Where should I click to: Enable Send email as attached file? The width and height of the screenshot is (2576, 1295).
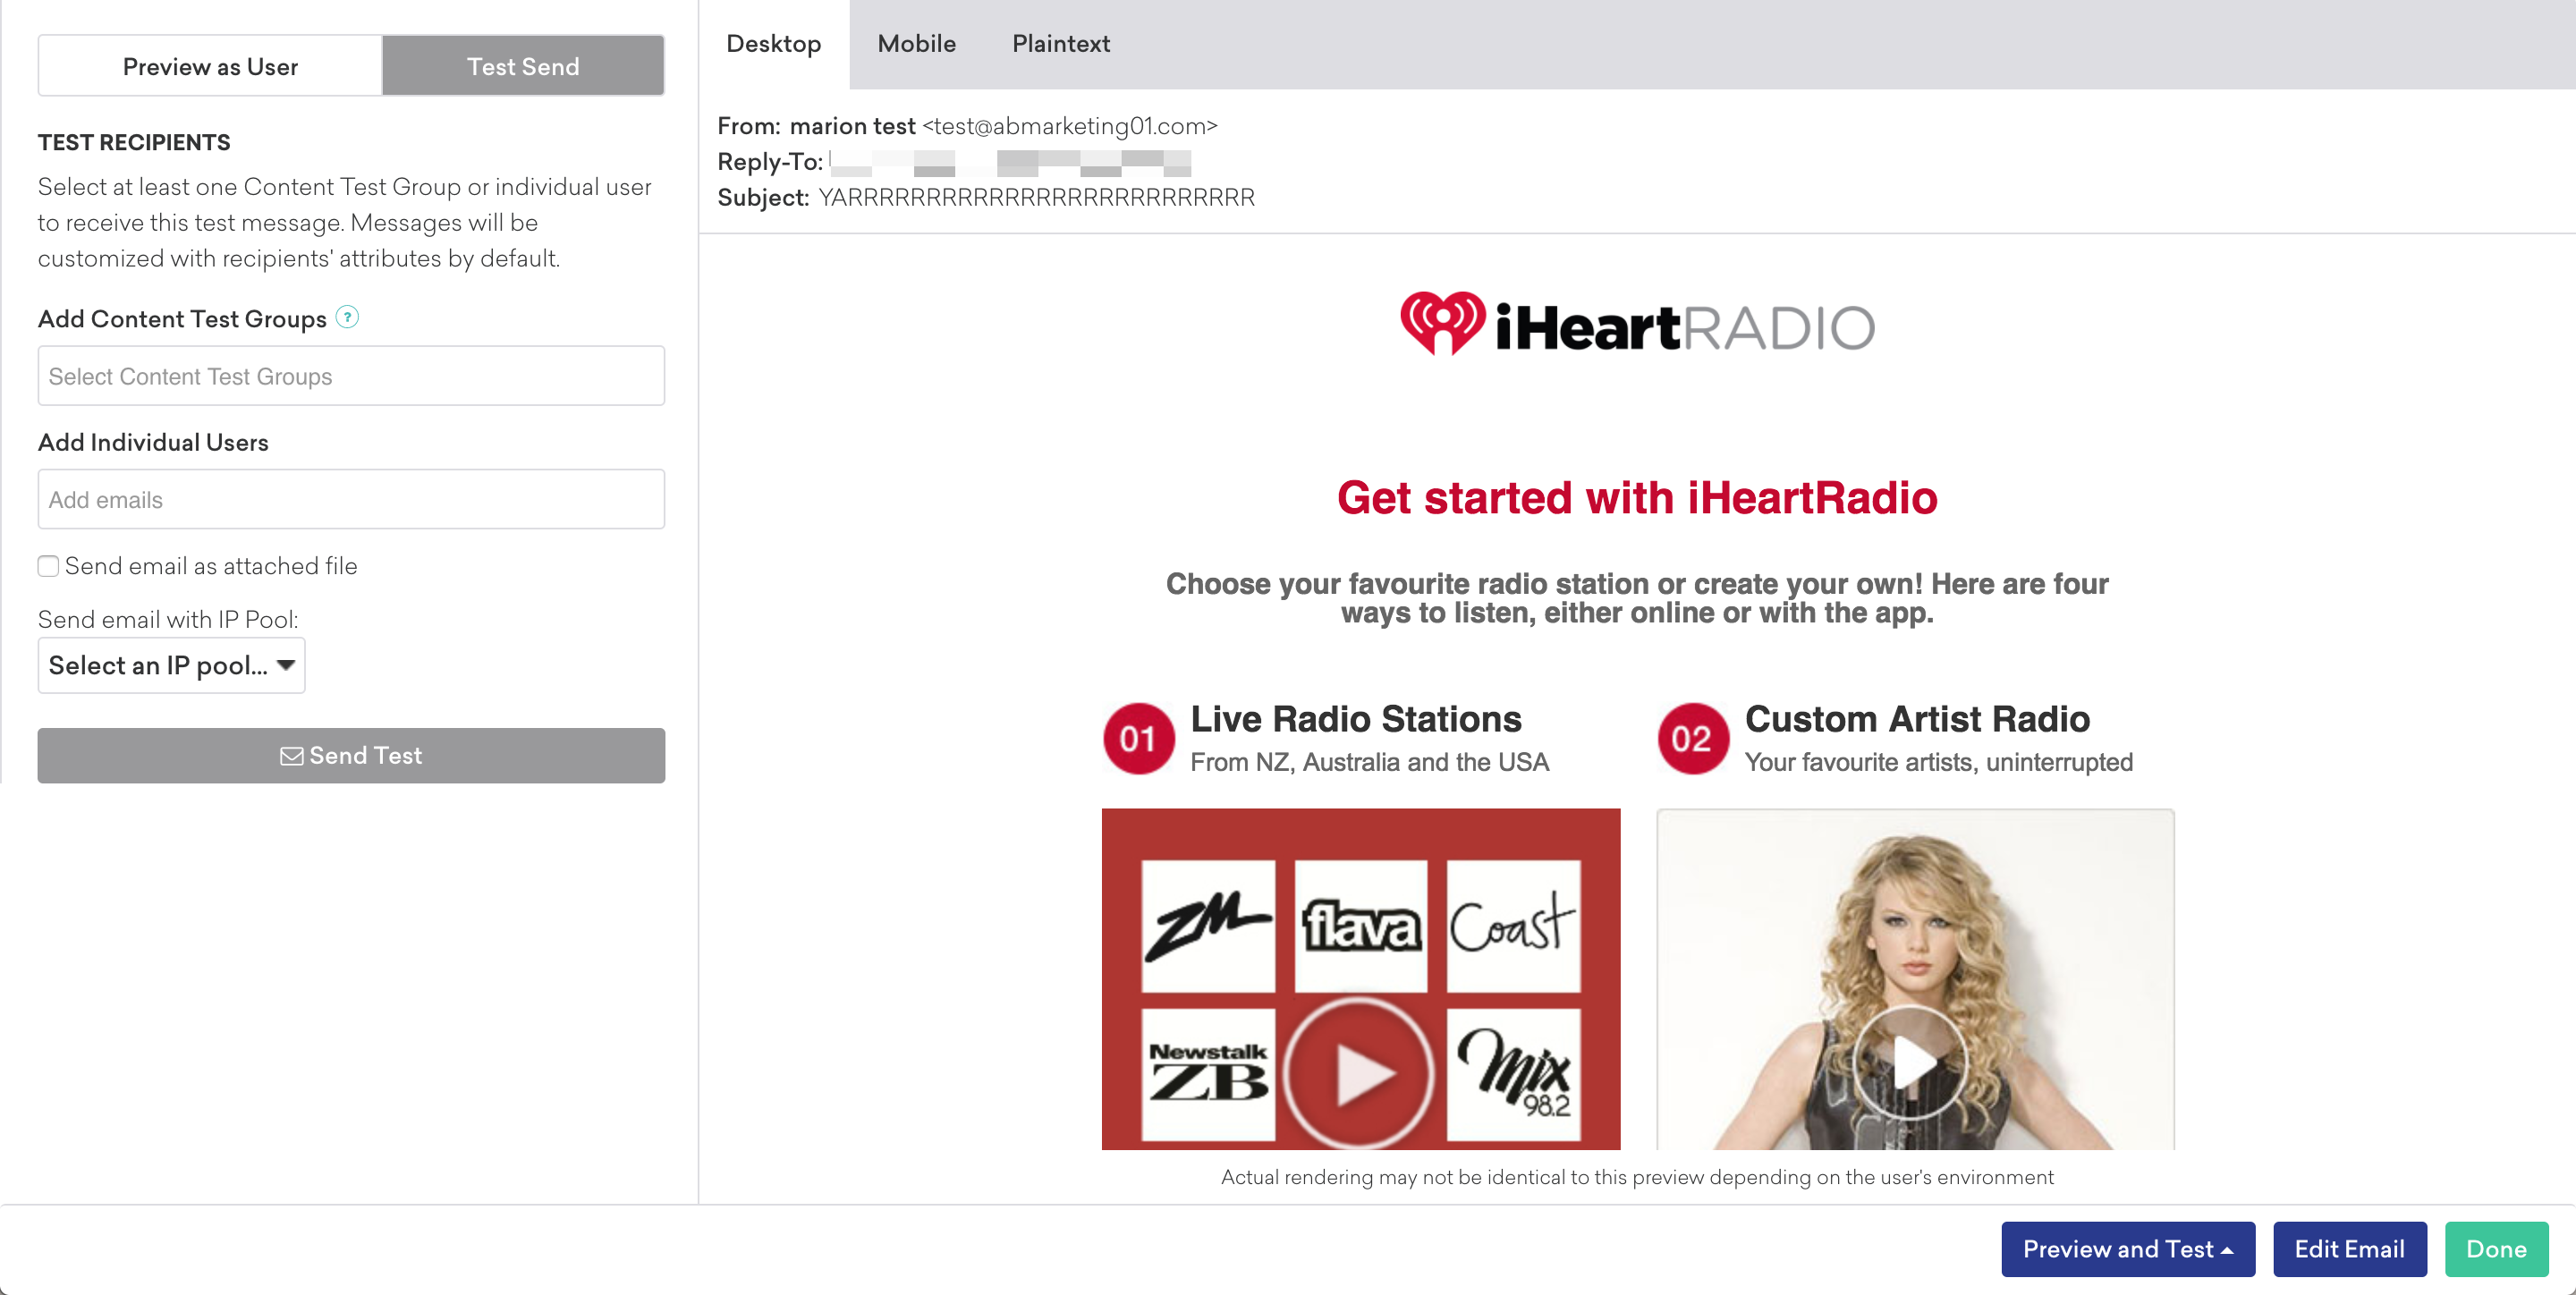coord(48,567)
